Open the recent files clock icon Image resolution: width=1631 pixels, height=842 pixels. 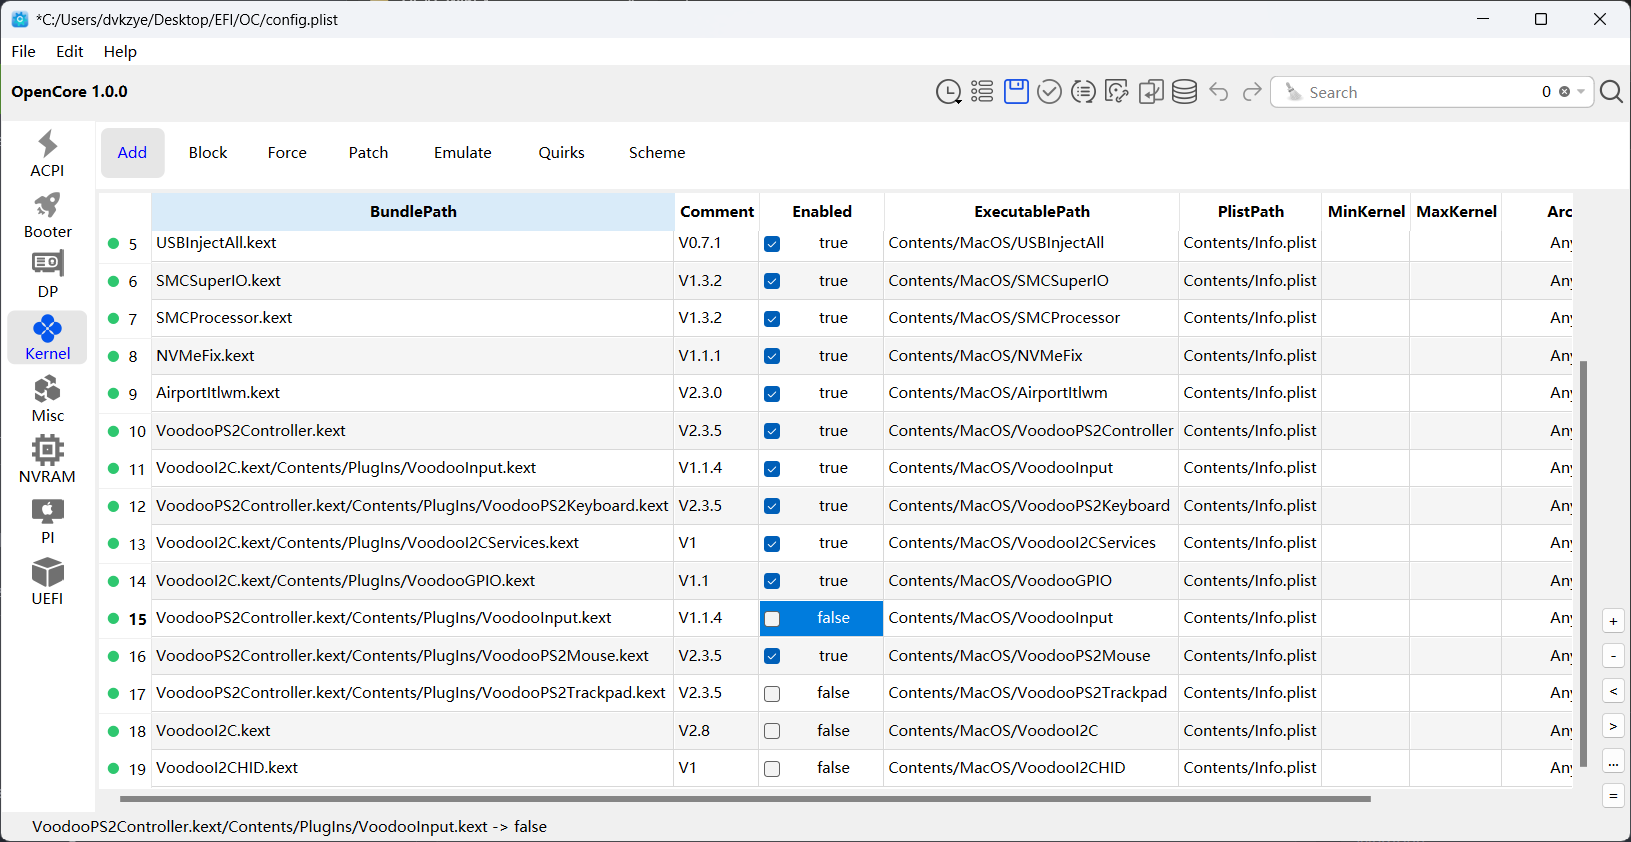pos(948,92)
